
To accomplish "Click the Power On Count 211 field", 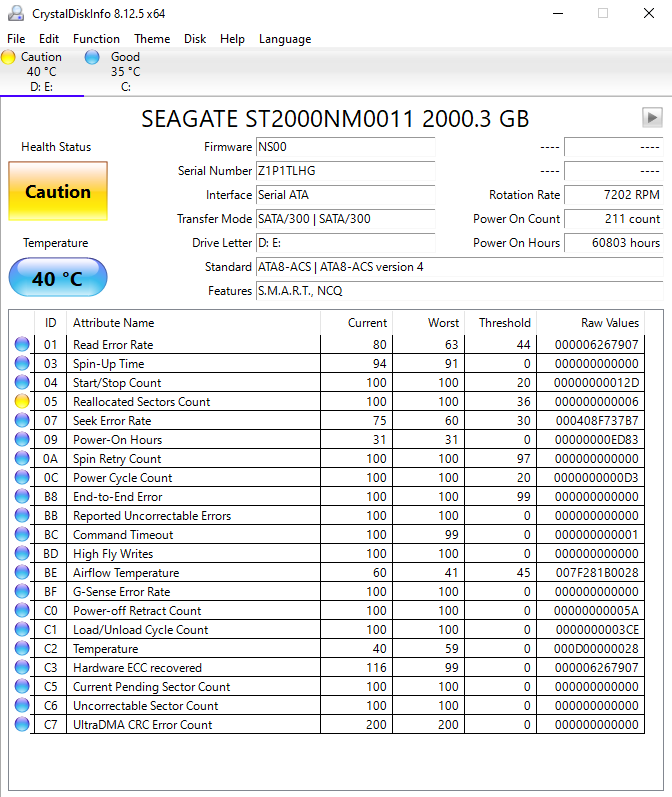I will point(614,219).
